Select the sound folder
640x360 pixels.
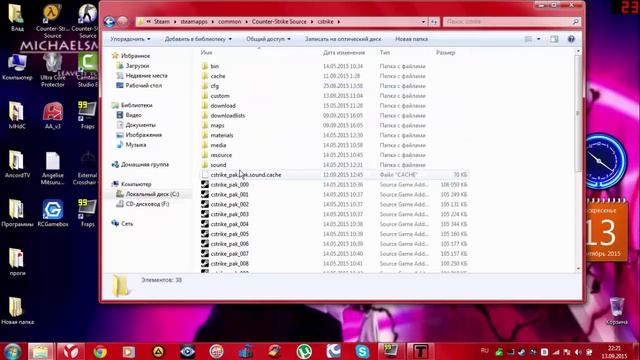point(218,165)
